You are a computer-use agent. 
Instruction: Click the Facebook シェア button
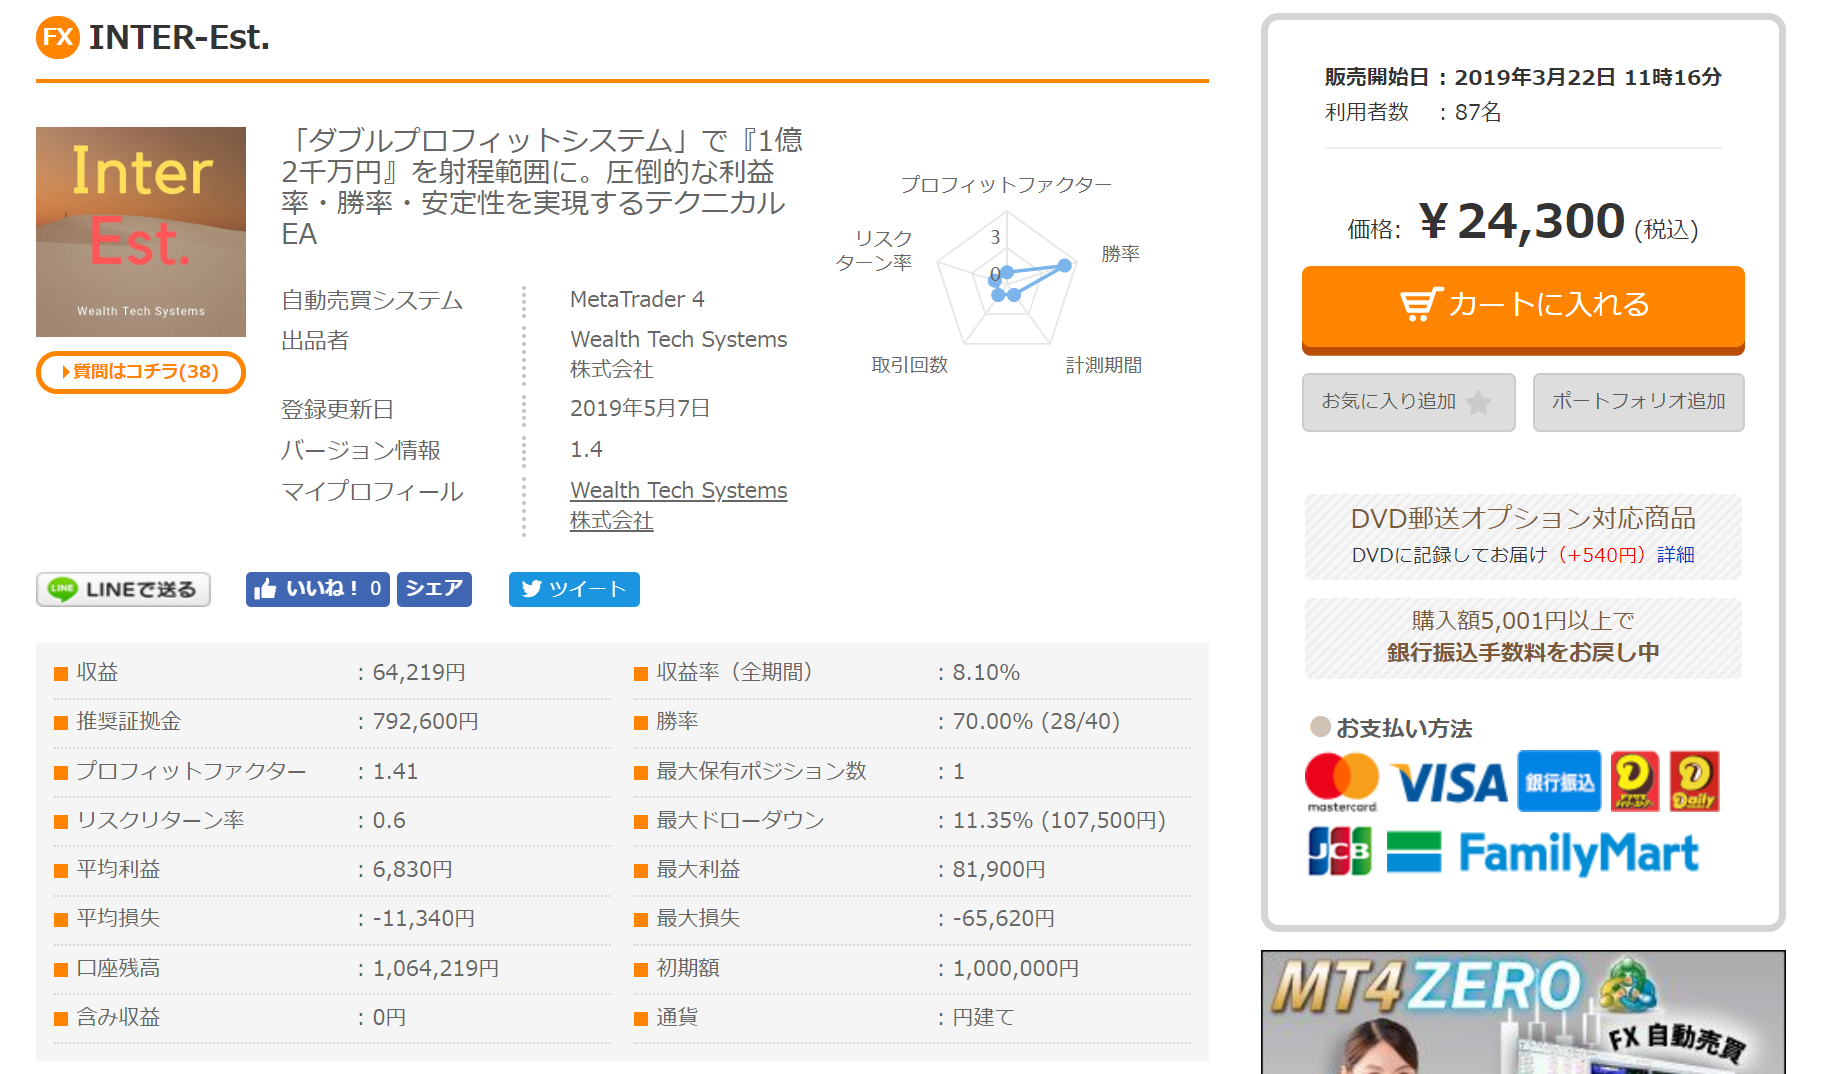(x=434, y=589)
